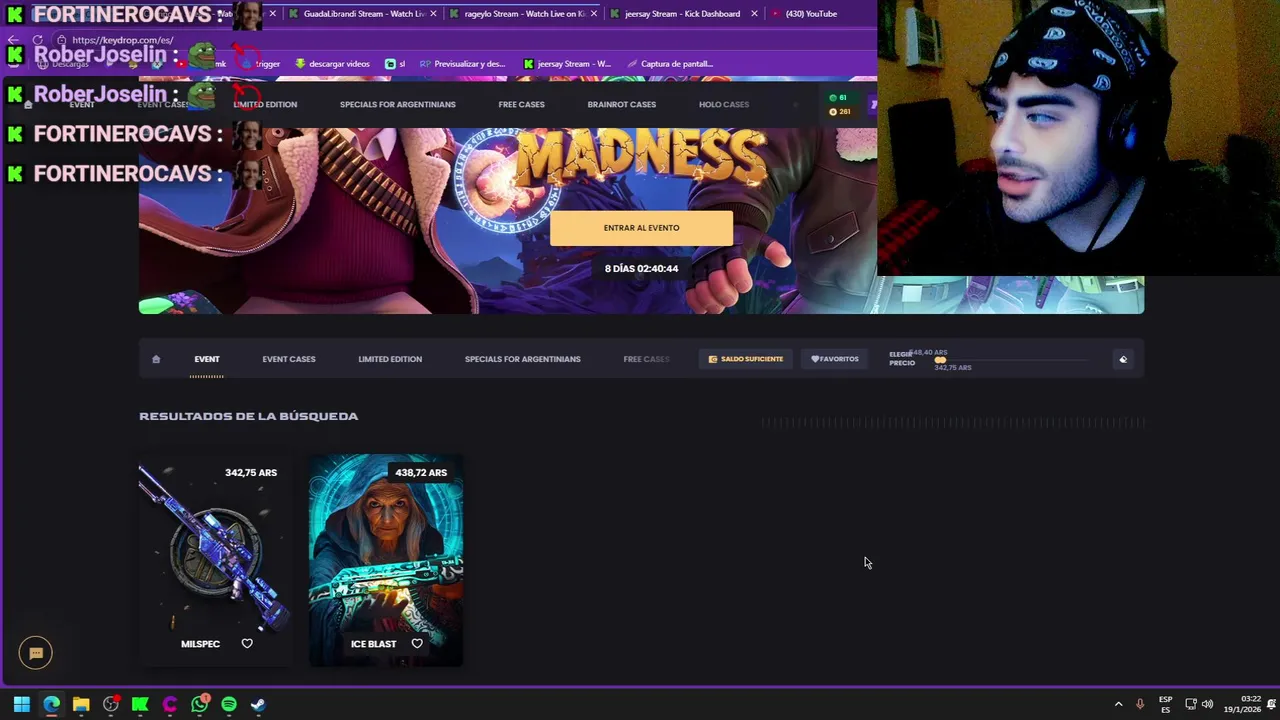Screen dimensions: 1280x720
Task: Click the 438,72 ARS price label
Action: [x=421, y=472]
